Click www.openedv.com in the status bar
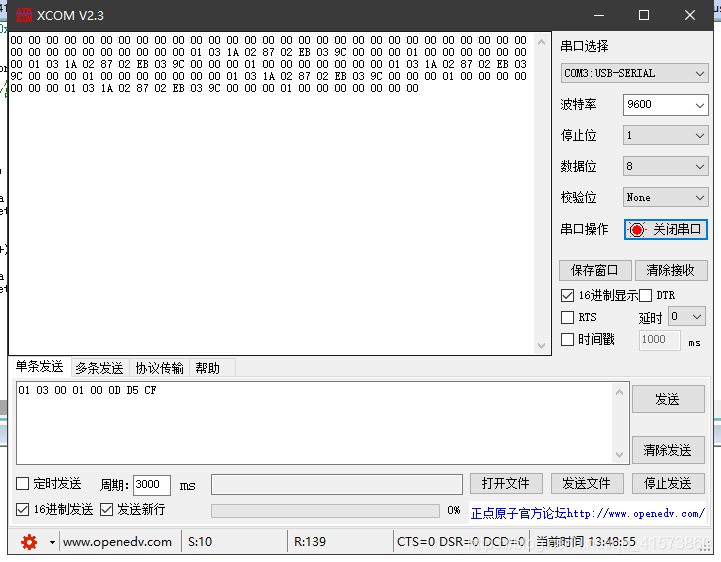Screen dimensions: 721x562 [x=117, y=542]
